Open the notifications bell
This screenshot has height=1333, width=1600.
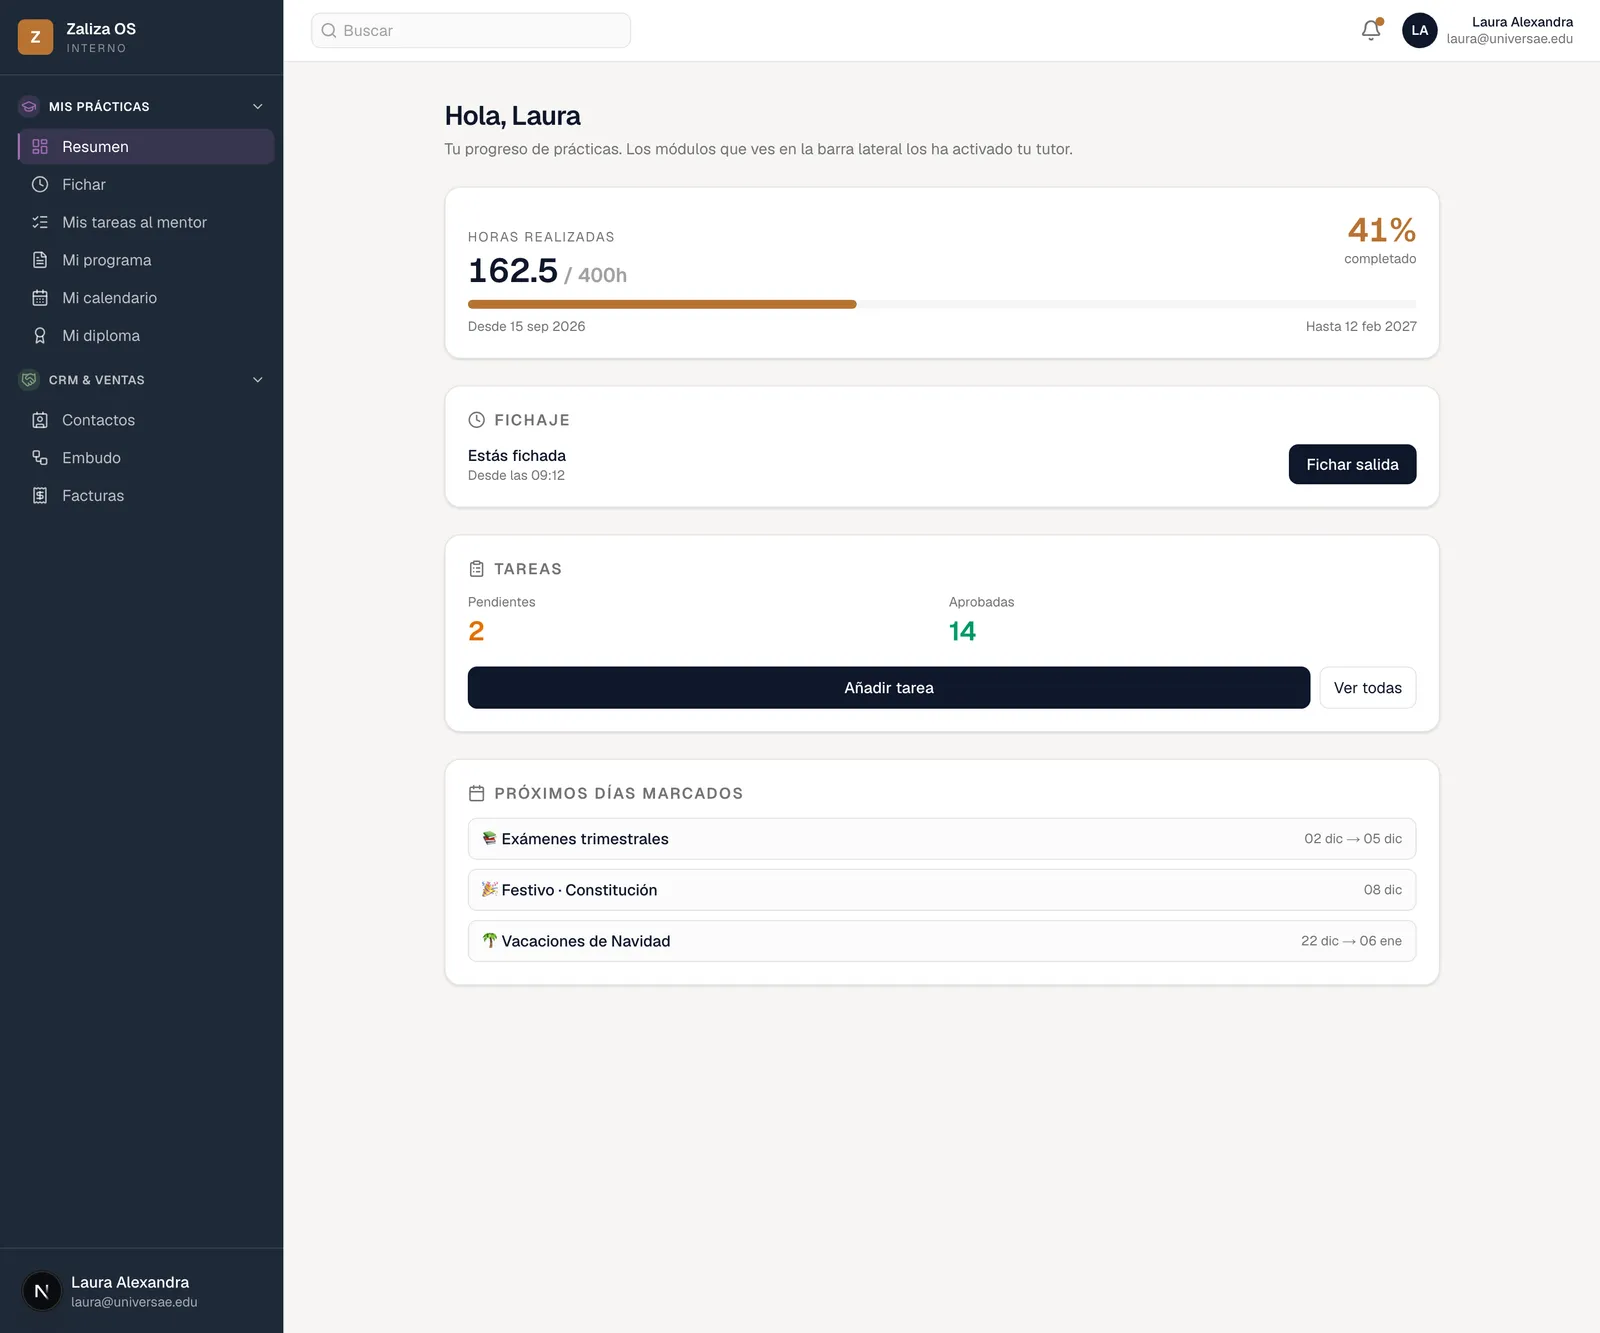(x=1371, y=30)
